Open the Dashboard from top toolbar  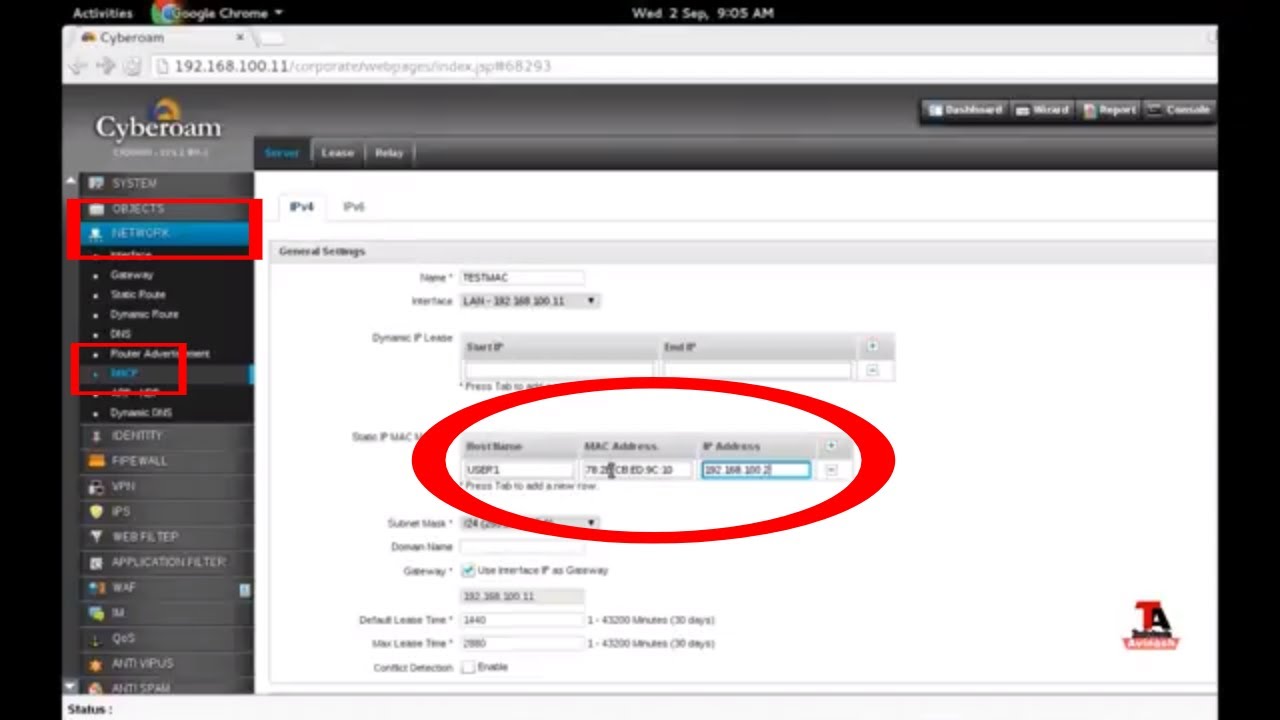pos(965,110)
